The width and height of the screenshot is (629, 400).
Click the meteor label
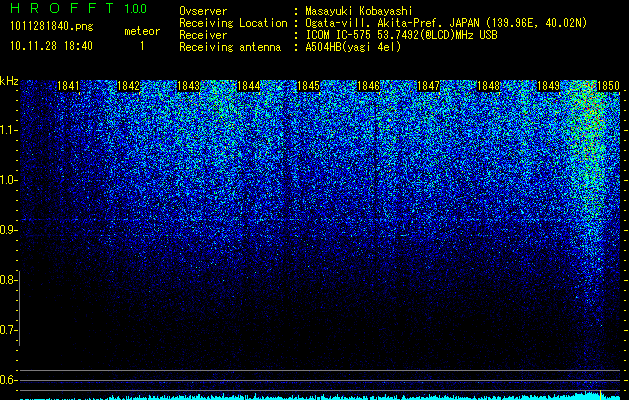142,31
